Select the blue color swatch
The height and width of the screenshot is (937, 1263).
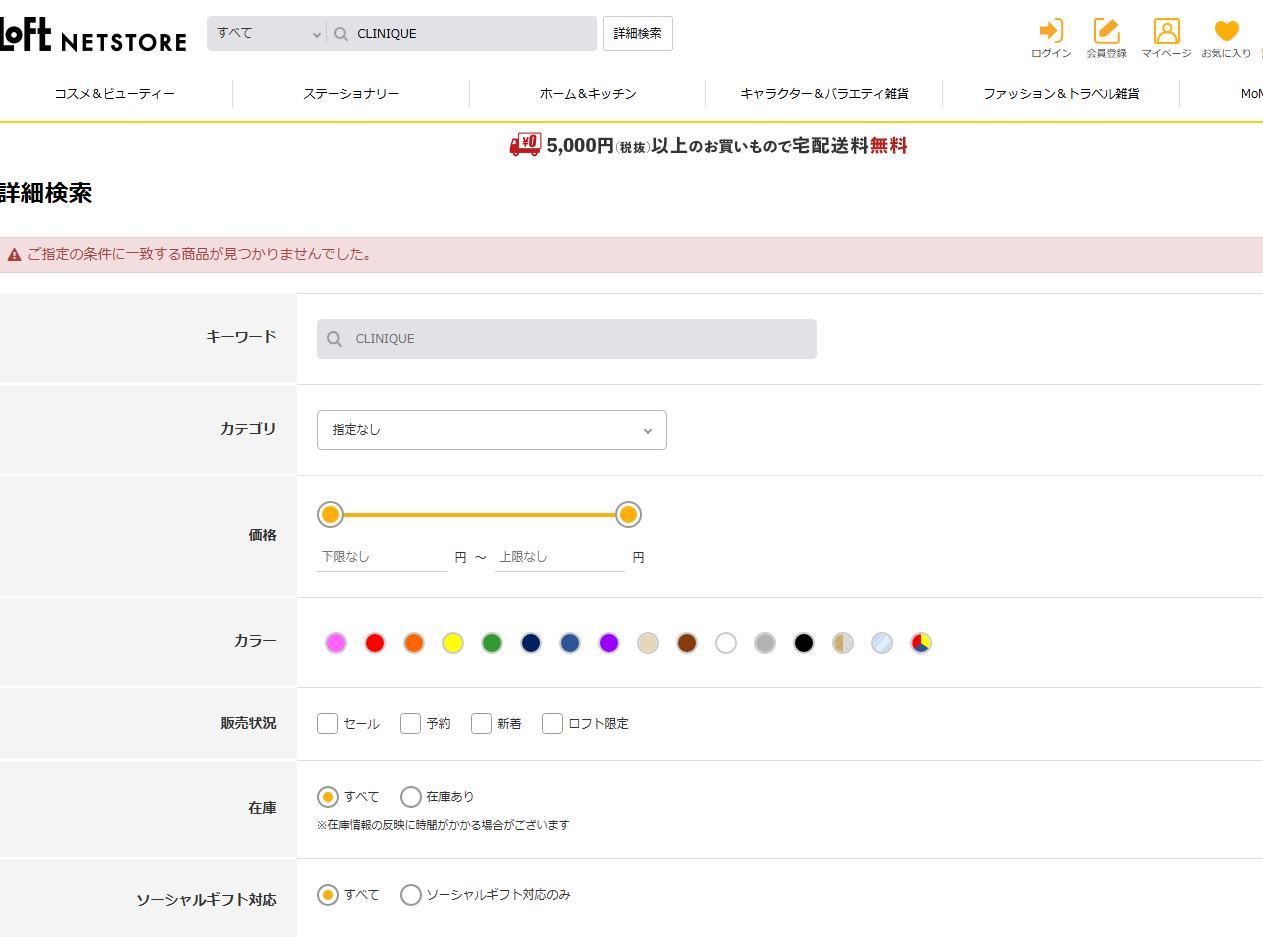[570, 643]
